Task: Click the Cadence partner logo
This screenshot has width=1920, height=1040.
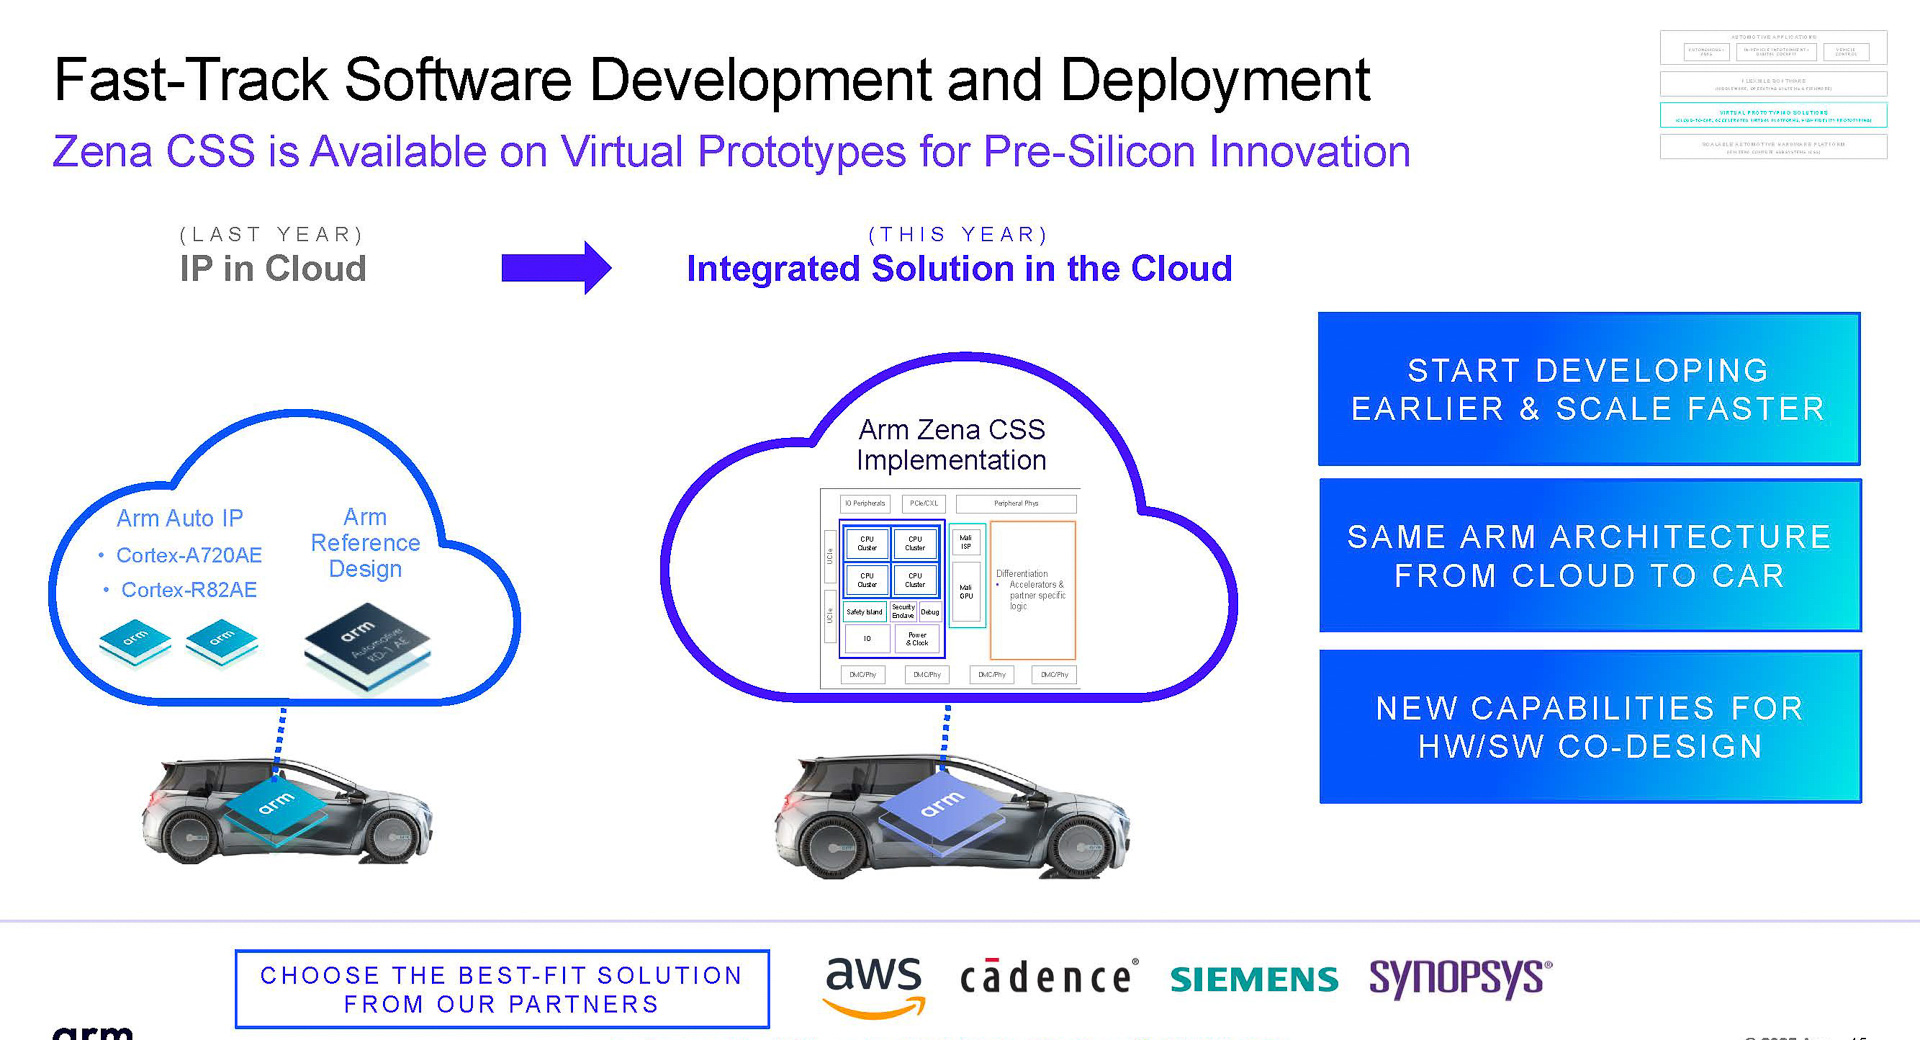Action: pyautogui.click(x=1048, y=977)
